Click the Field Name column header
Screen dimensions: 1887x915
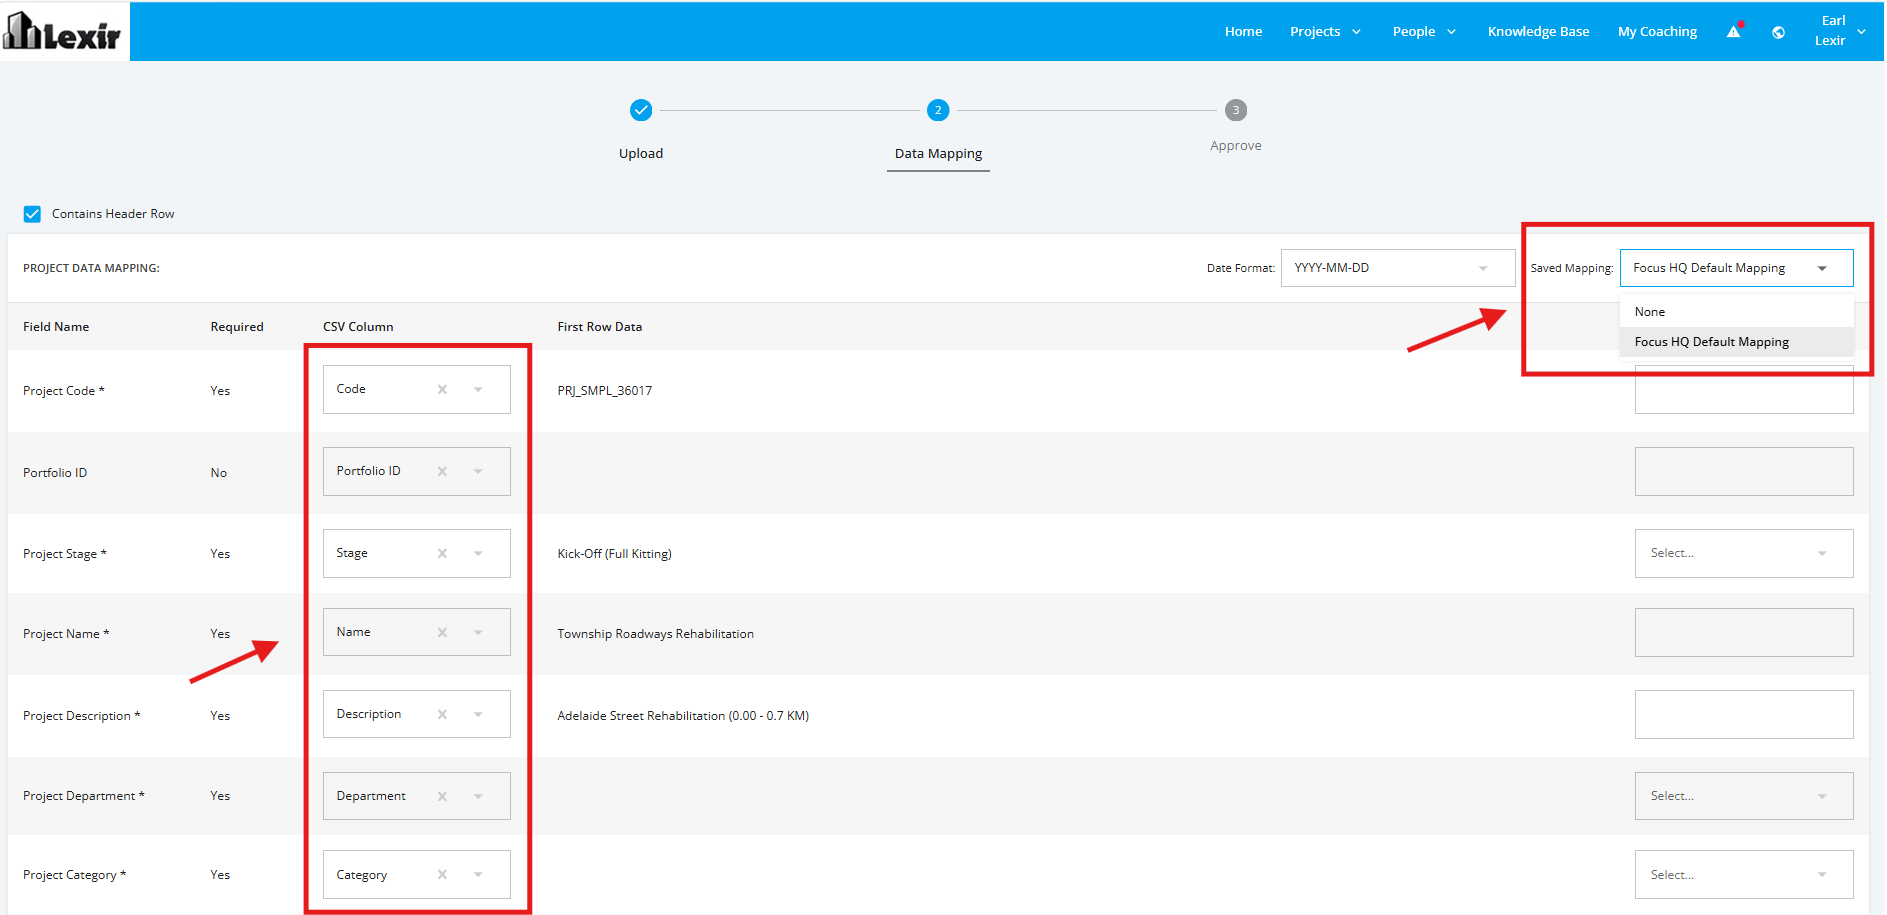56,327
